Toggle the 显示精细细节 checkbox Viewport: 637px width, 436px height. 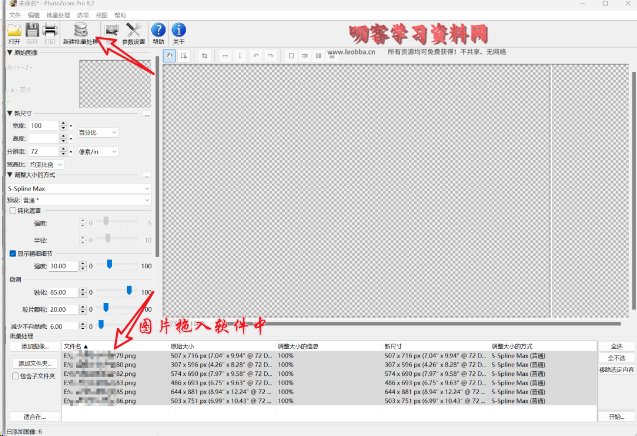[11, 253]
